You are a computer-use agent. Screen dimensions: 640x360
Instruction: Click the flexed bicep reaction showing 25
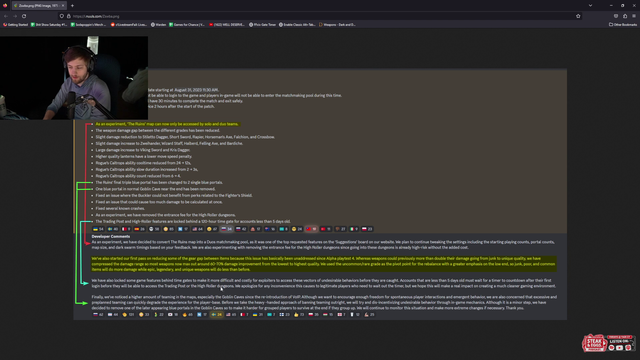pyautogui.click(x=369, y=315)
